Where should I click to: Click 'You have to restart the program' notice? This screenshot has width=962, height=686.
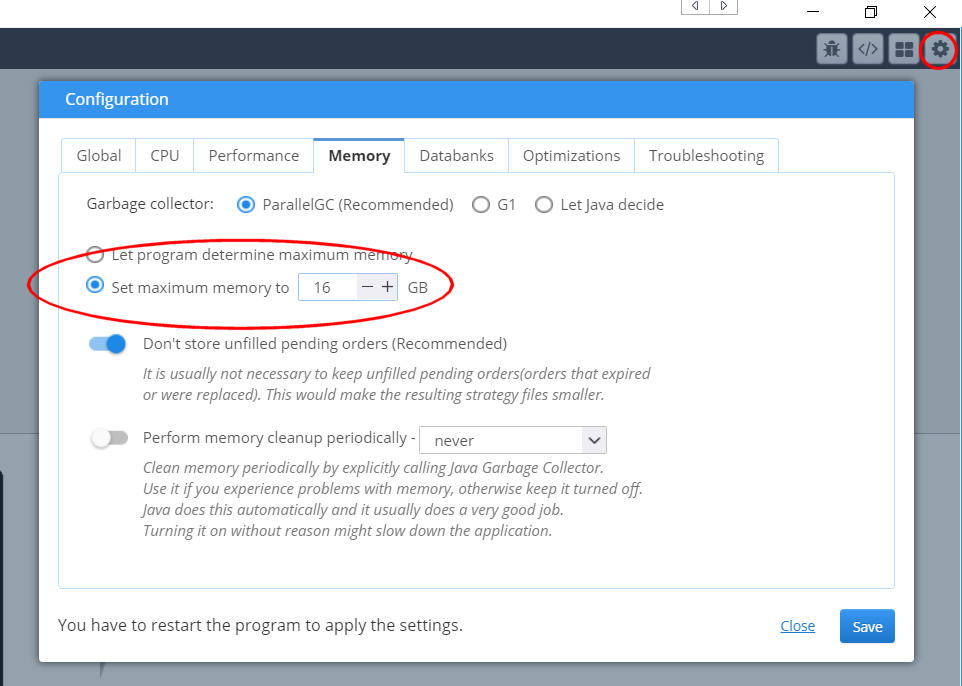(x=260, y=625)
